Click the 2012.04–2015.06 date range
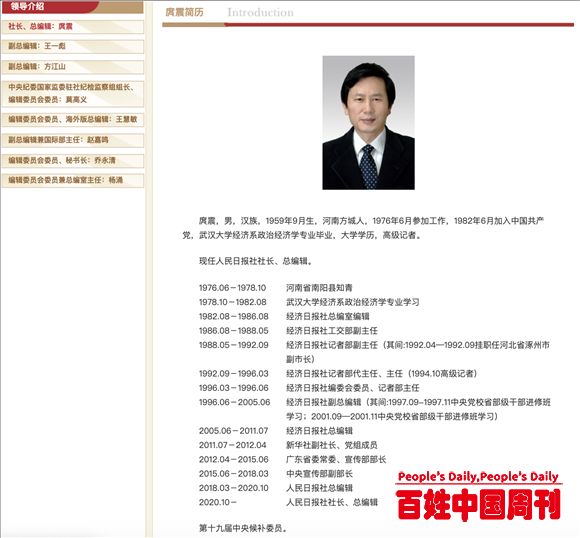The image size is (580, 538). point(234,460)
